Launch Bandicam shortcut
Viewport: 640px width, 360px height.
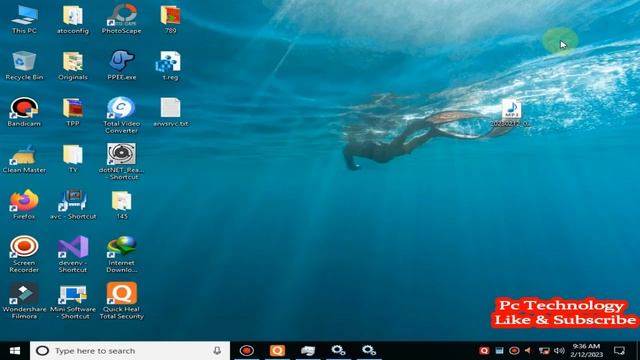24,112
